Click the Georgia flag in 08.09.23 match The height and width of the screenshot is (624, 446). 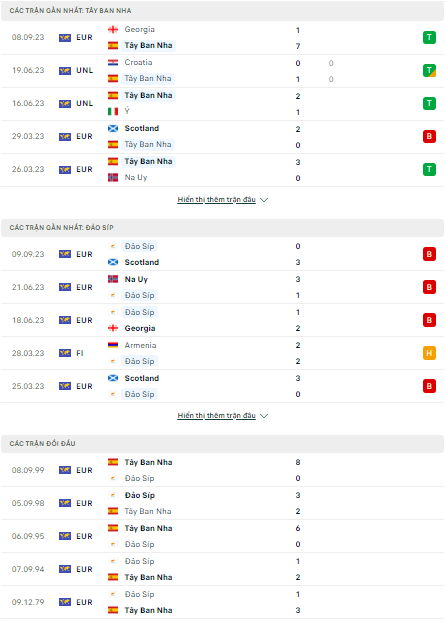click(x=113, y=29)
